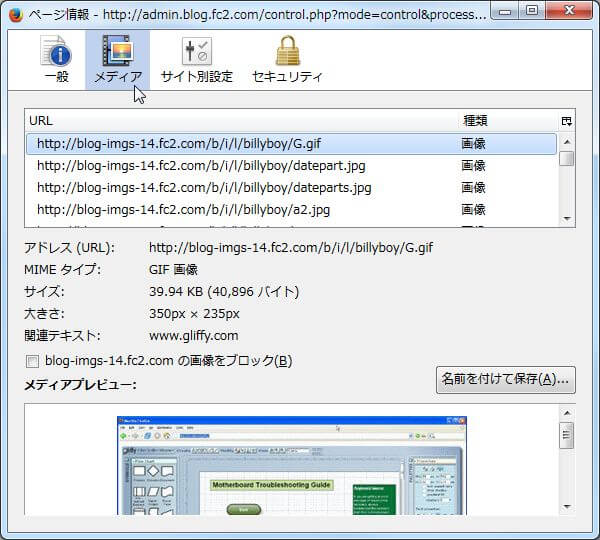This screenshot has width=600, height=540.
Task: Click the related text www.gliffy.com
Action: coord(194,336)
